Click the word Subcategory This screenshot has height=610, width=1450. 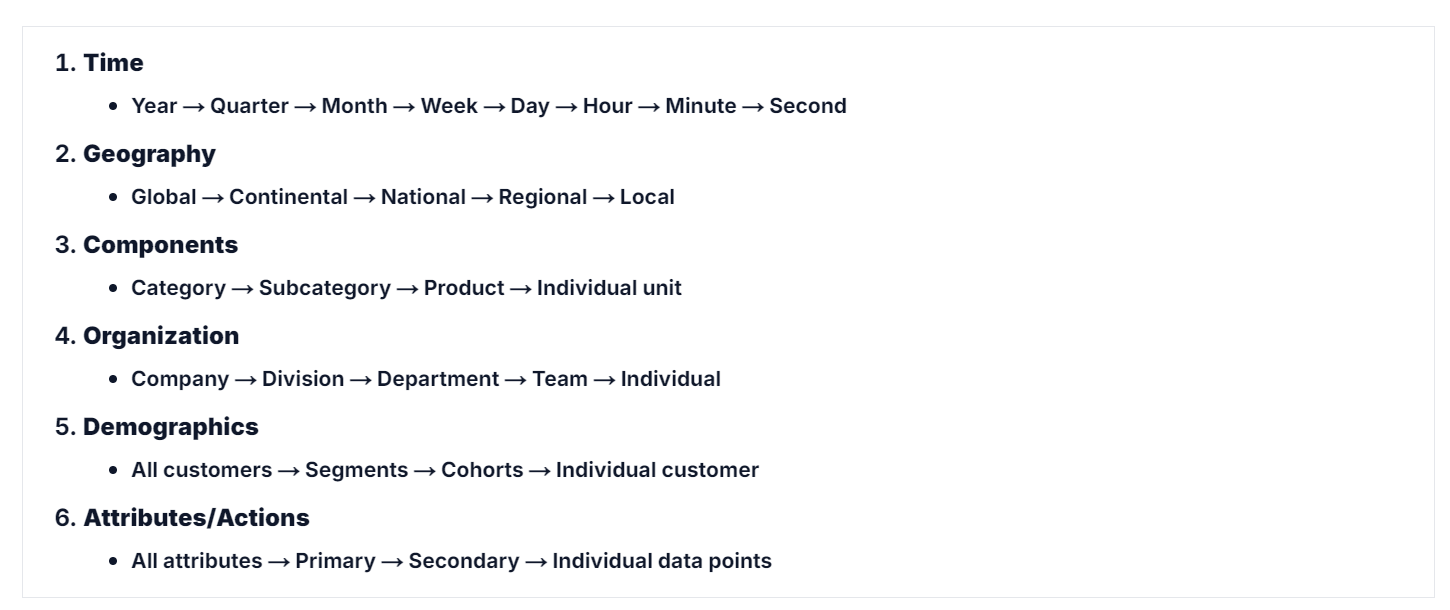(x=325, y=288)
